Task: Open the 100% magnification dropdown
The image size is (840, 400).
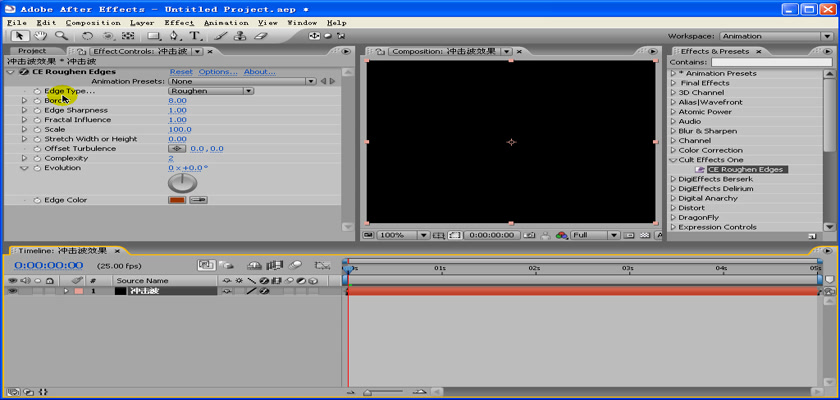Action: 403,235
